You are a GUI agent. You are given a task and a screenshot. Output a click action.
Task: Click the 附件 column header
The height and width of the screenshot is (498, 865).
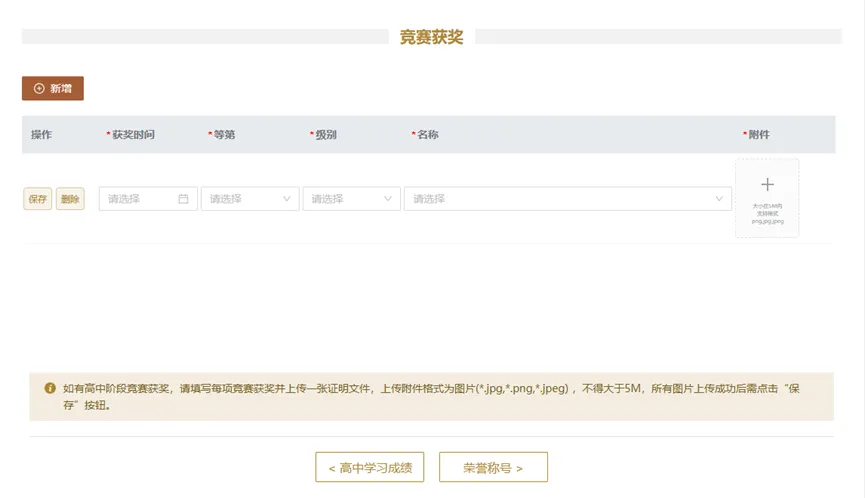click(x=759, y=135)
